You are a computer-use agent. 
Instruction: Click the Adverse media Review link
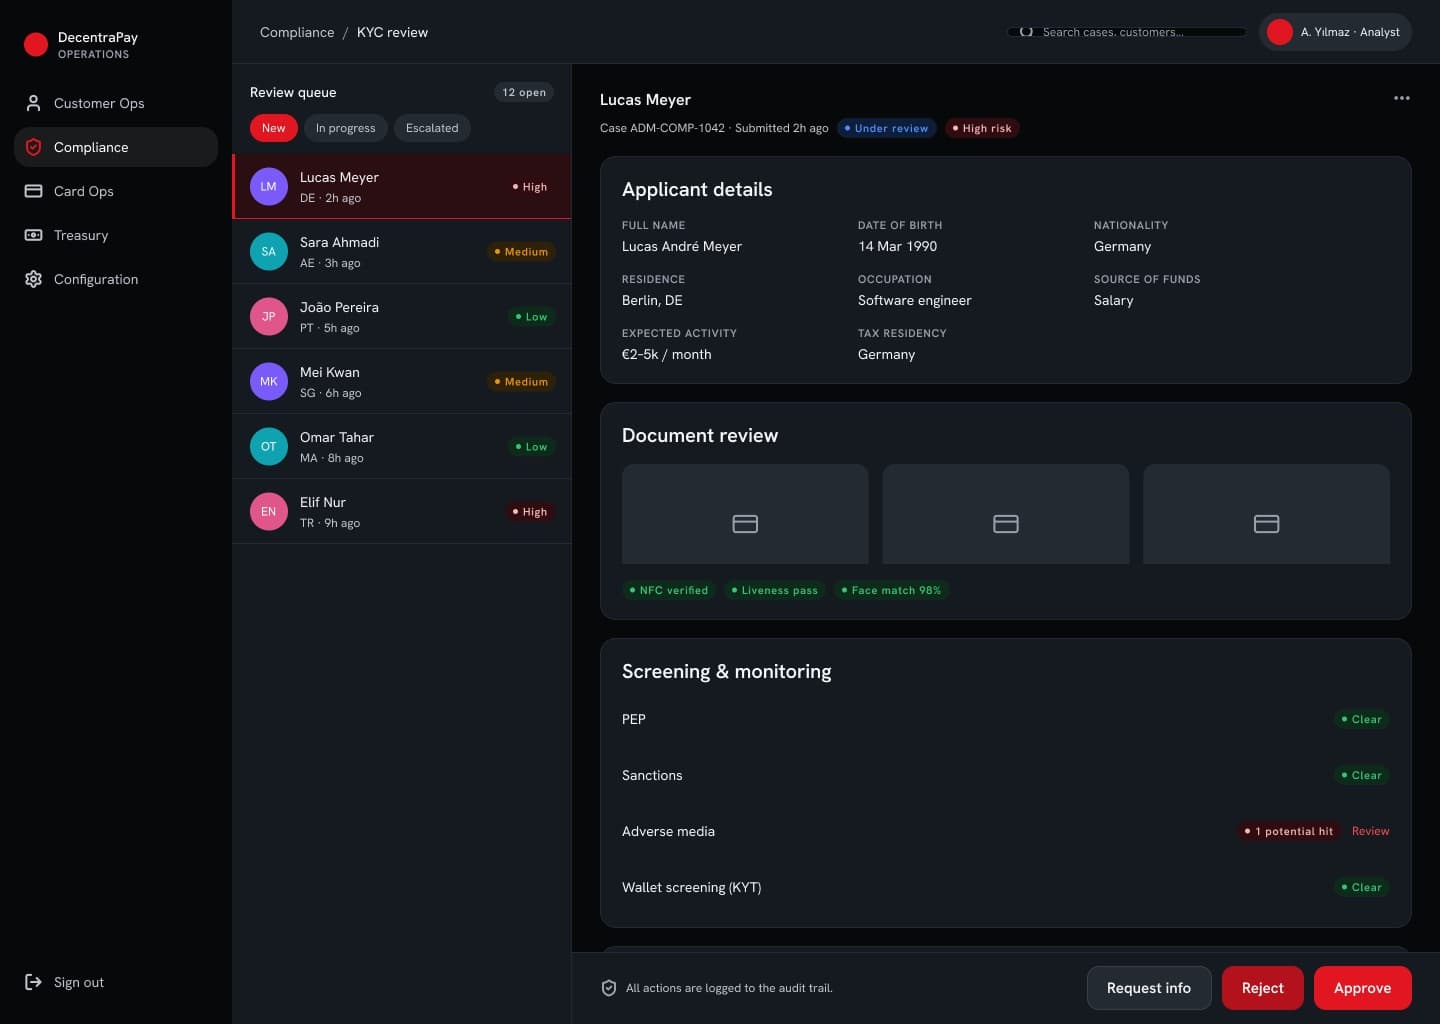[x=1371, y=831]
